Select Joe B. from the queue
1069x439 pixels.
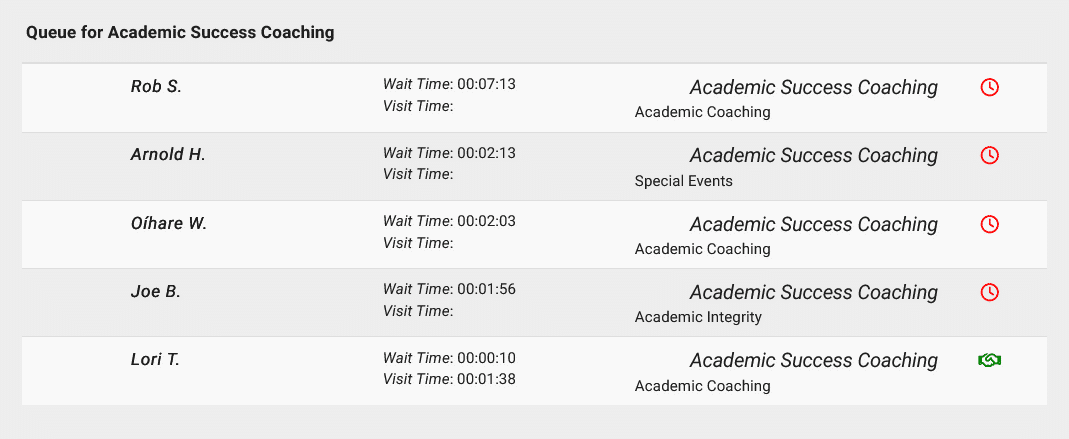pos(156,291)
